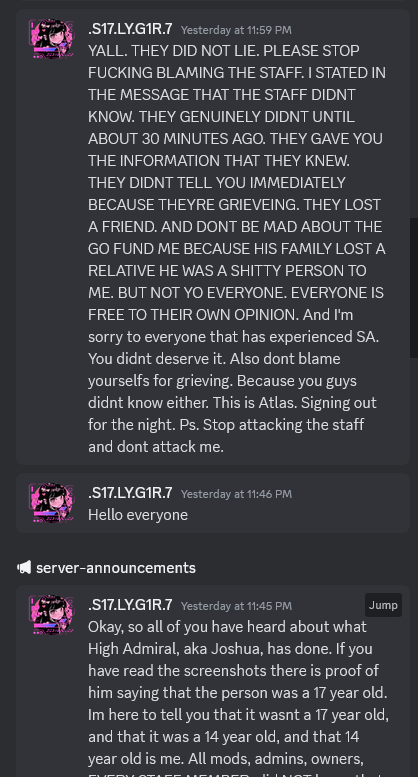Click the Yesterday at 11:45 PM timestamp
Image resolution: width=418 pixels, height=777 pixels.
coord(236,606)
